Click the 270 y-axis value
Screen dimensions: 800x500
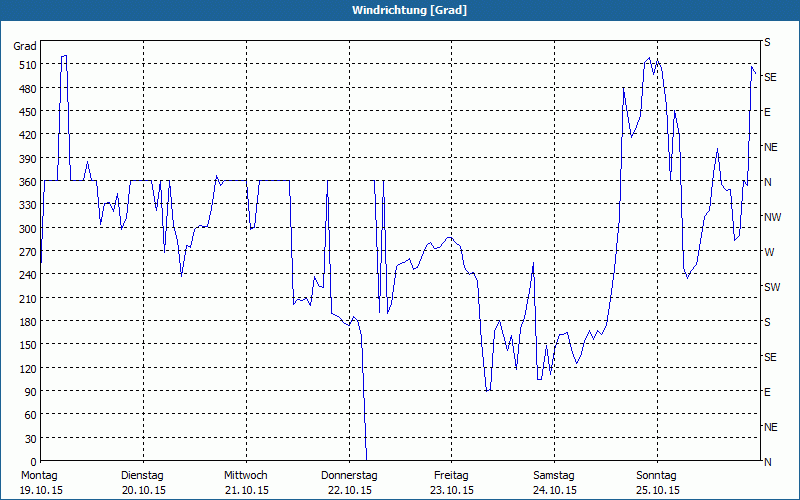(28, 252)
